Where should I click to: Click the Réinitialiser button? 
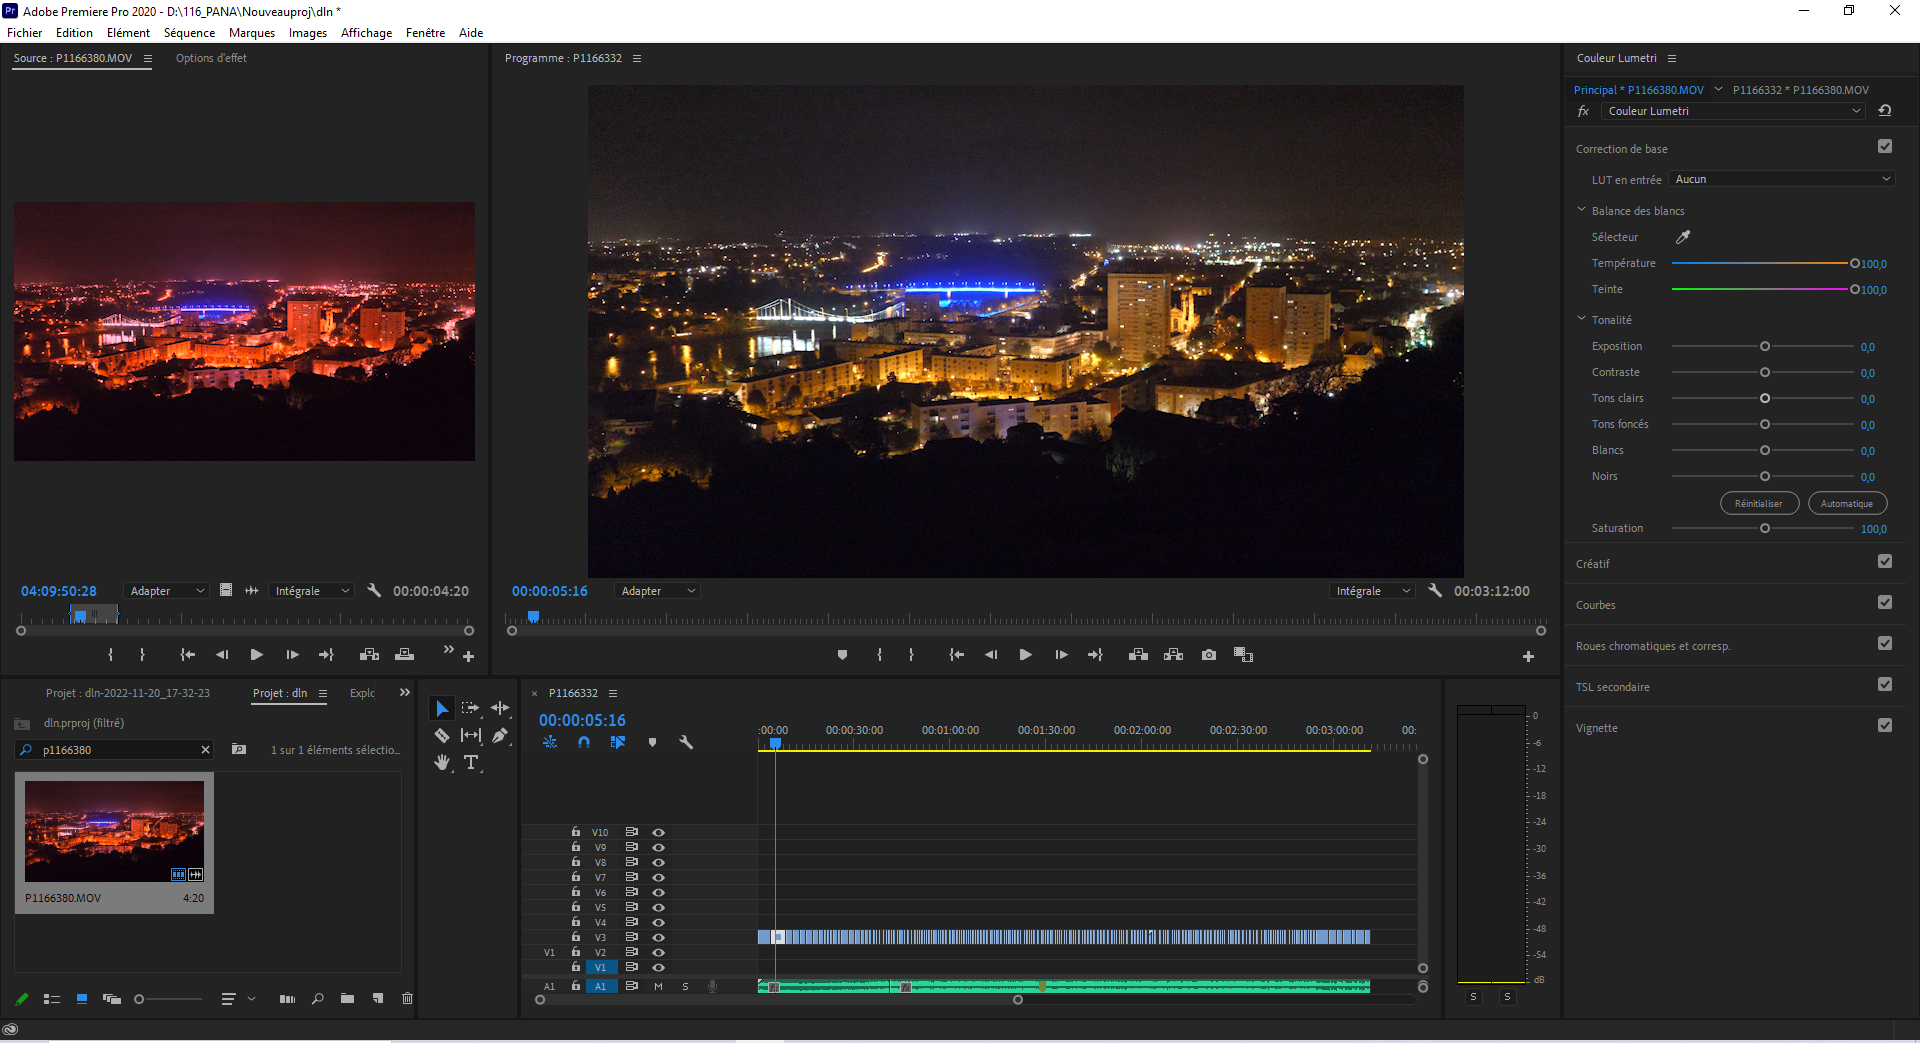pyautogui.click(x=1758, y=504)
